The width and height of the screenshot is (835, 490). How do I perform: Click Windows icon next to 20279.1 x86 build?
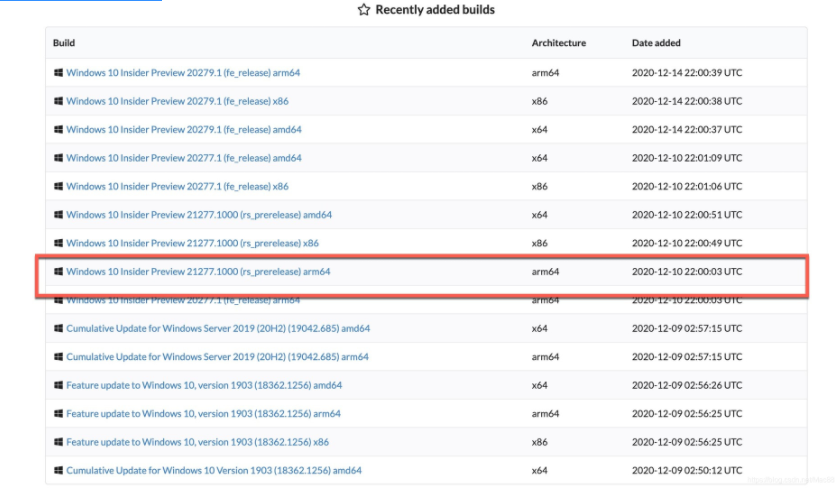59,101
